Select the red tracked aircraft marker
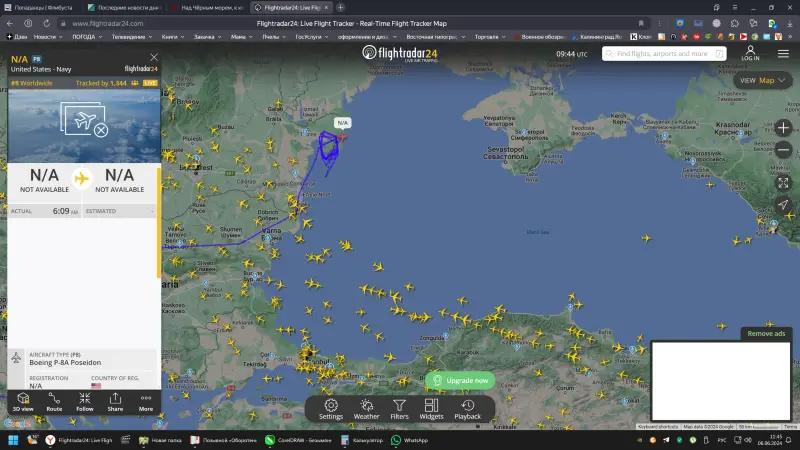The width and height of the screenshot is (800, 450). tap(342, 137)
